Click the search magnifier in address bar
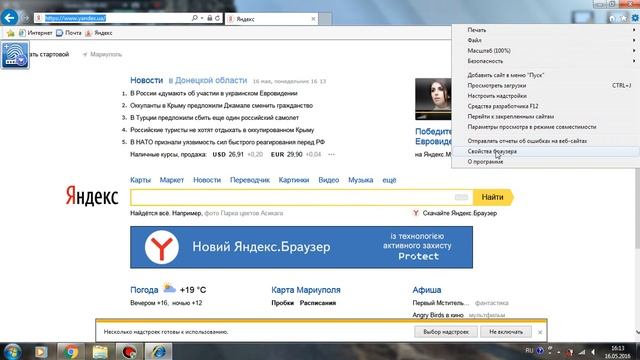Viewport: 640px width, 360px height. [x=195, y=18]
